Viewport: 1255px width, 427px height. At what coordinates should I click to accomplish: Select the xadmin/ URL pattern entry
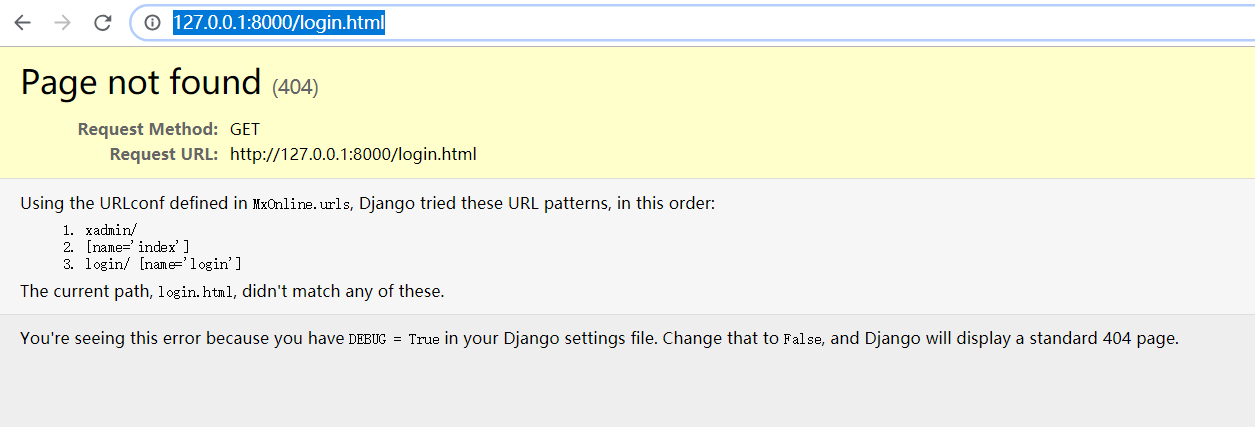click(111, 229)
